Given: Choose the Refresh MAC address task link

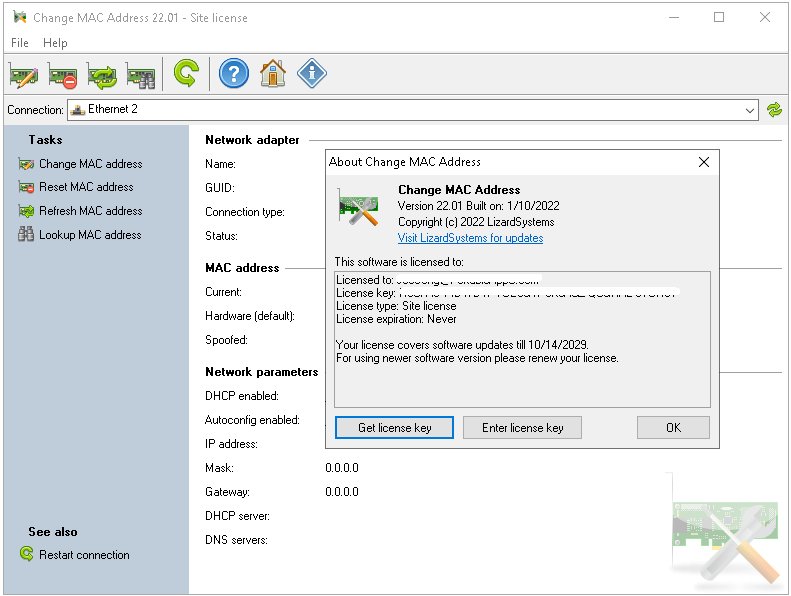Looking at the screenshot, I should point(91,211).
